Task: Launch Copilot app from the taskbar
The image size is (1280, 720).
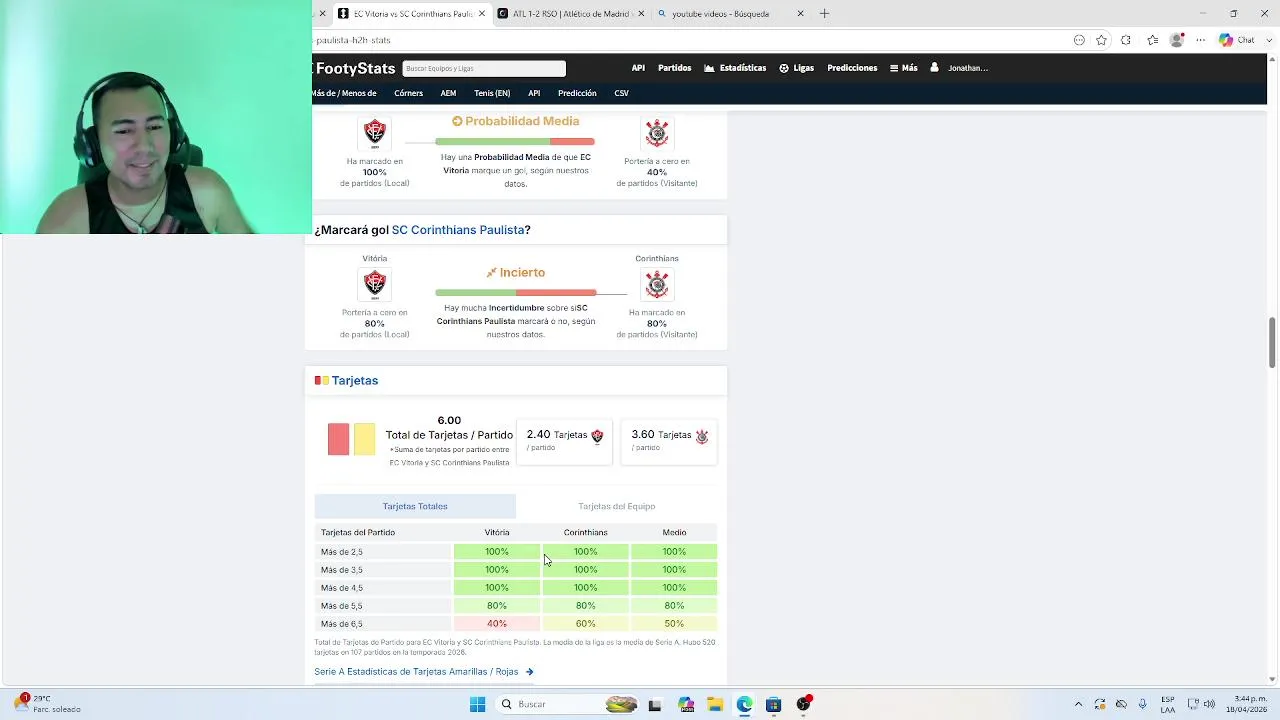Action: click(x=685, y=704)
